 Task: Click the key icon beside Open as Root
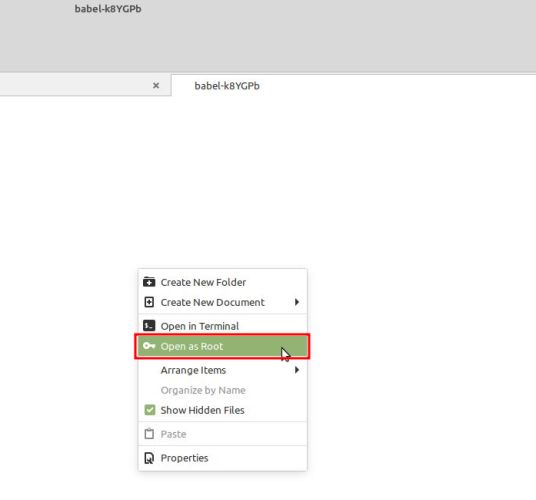(149, 346)
